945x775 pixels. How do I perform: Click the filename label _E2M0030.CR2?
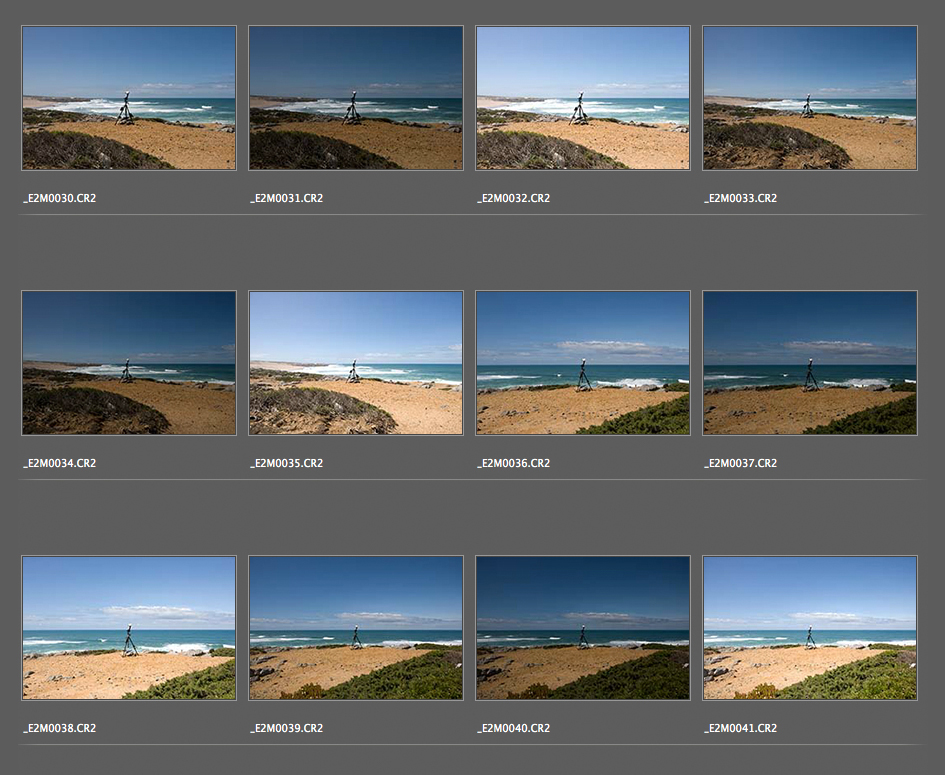pos(60,198)
